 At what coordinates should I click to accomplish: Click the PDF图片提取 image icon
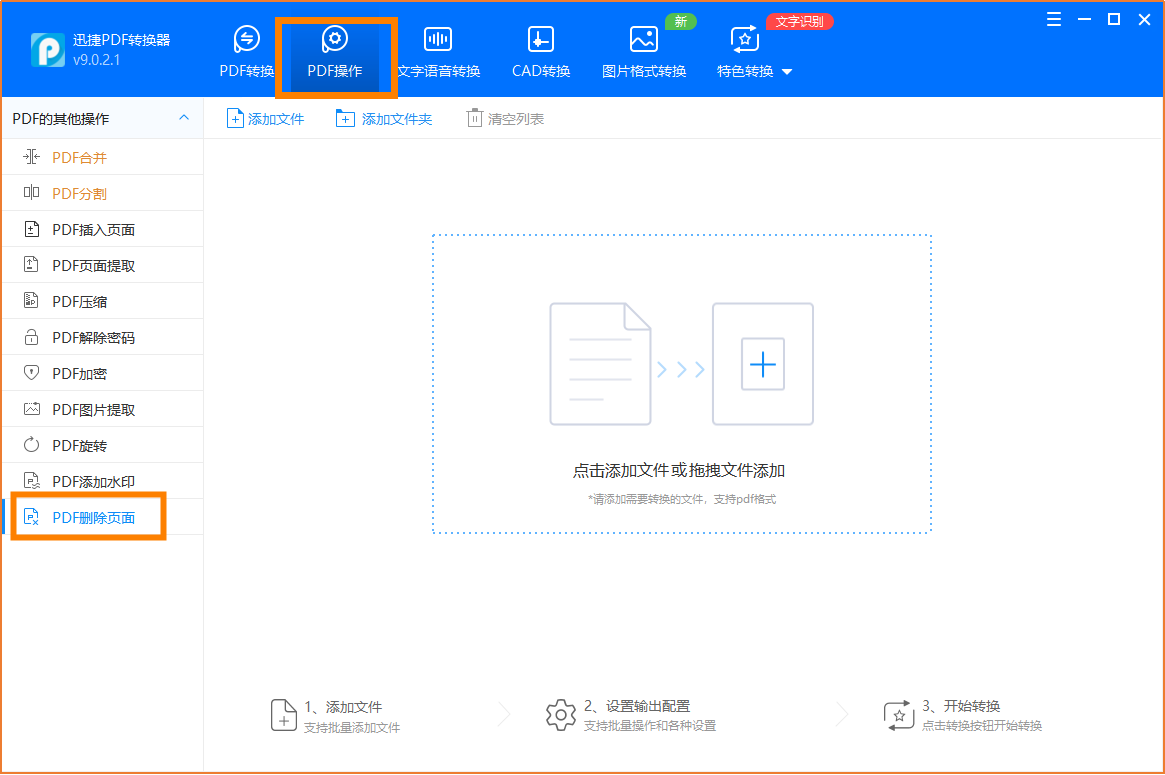pos(31,409)
